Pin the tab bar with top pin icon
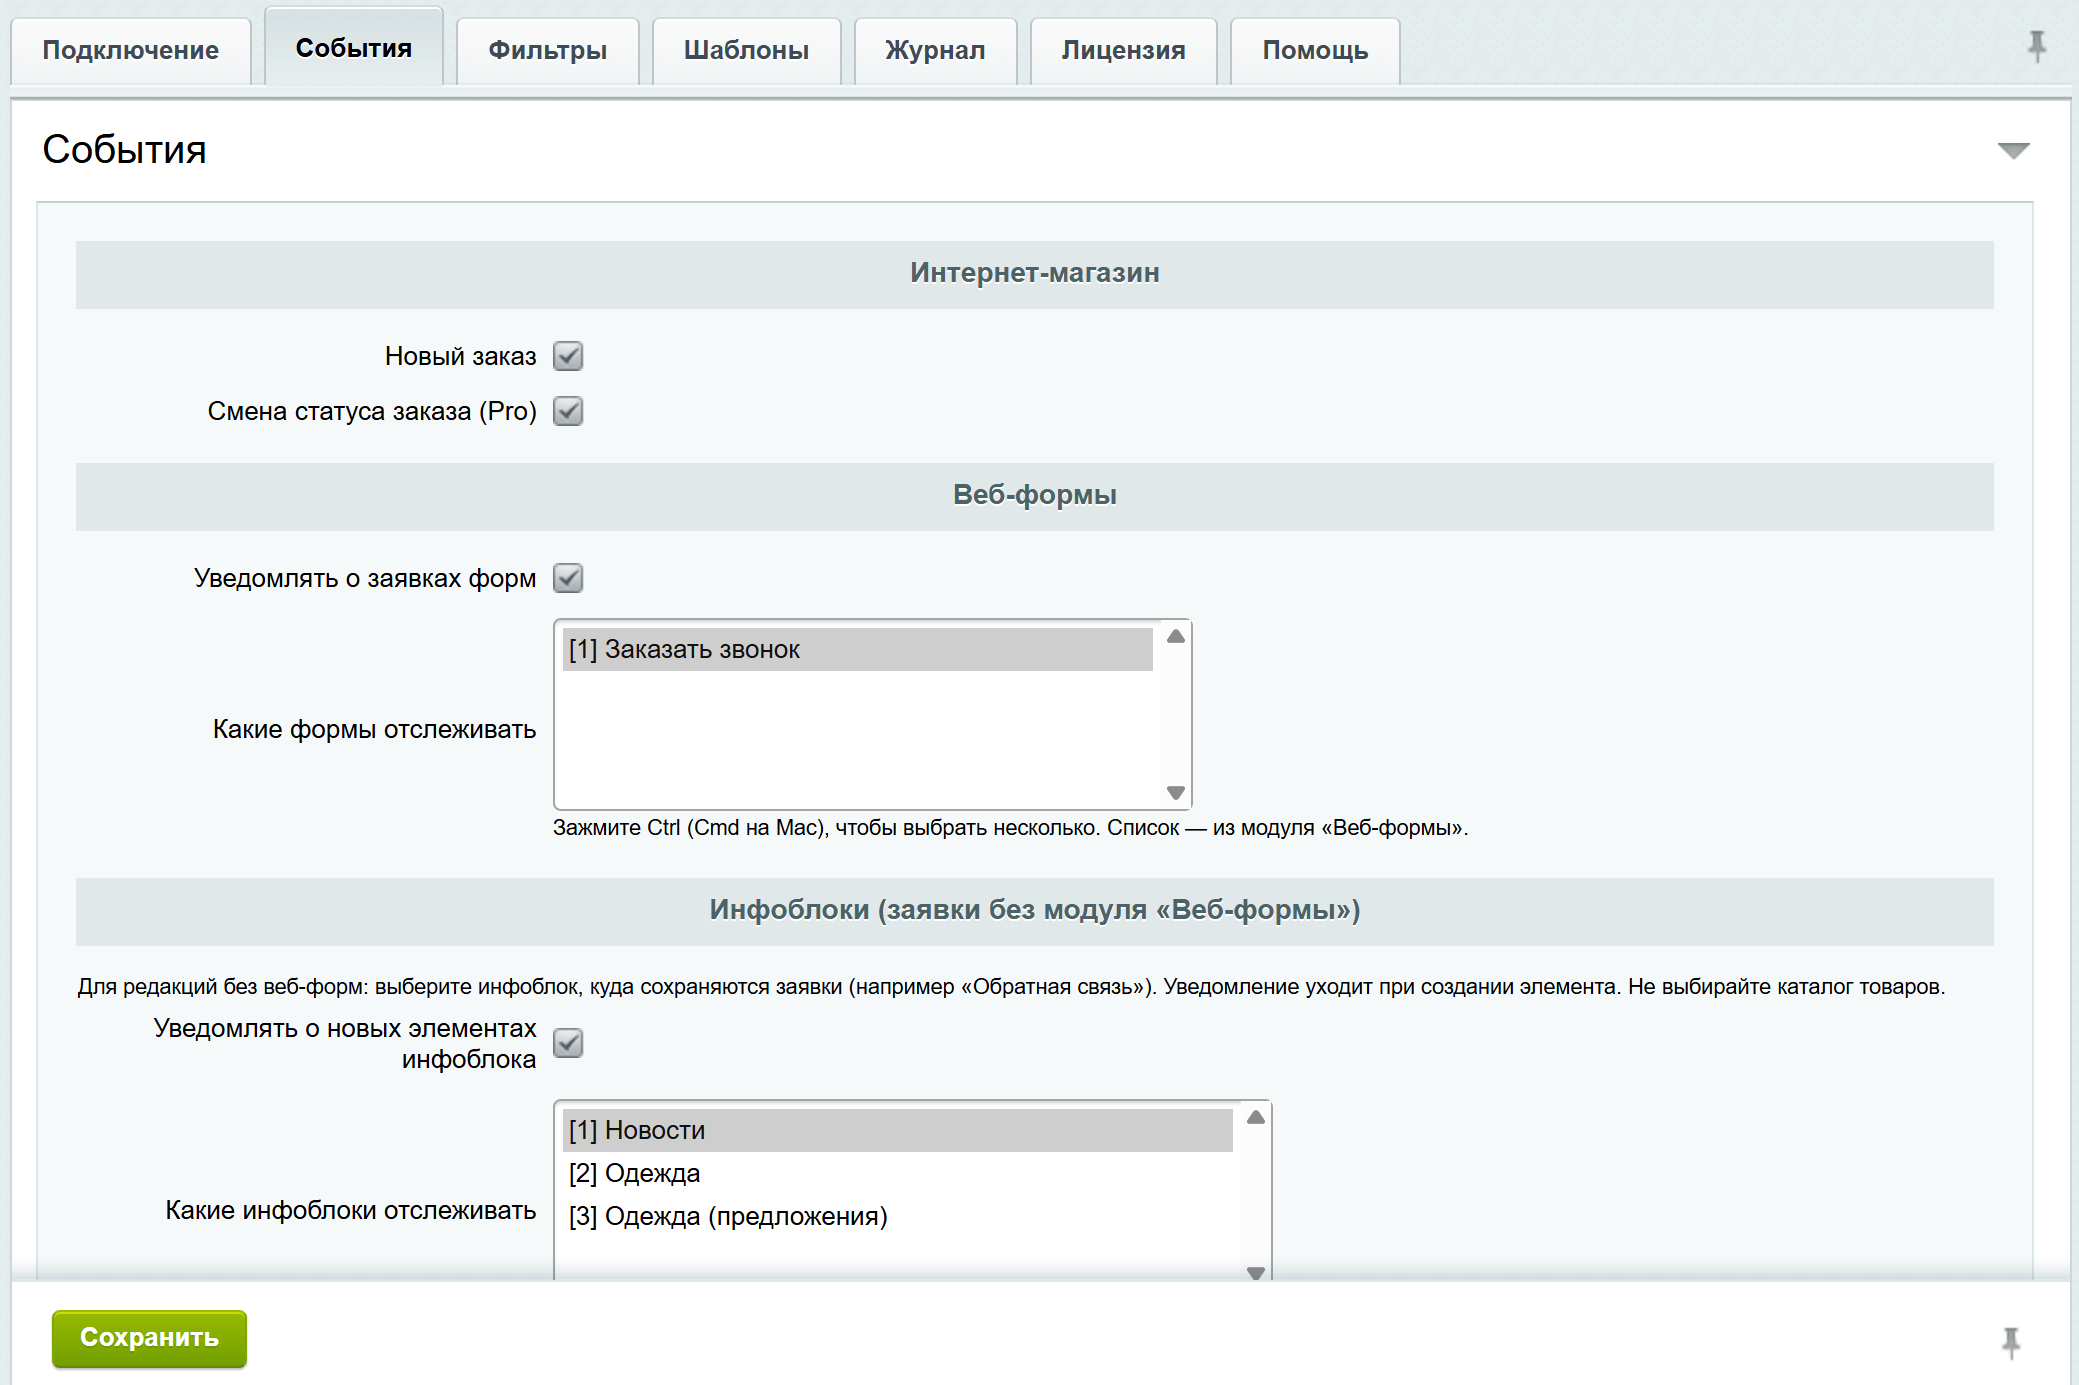The width and height of the screenshot is (2079, 1385). pyautogui.click(x=2037, y=46)
